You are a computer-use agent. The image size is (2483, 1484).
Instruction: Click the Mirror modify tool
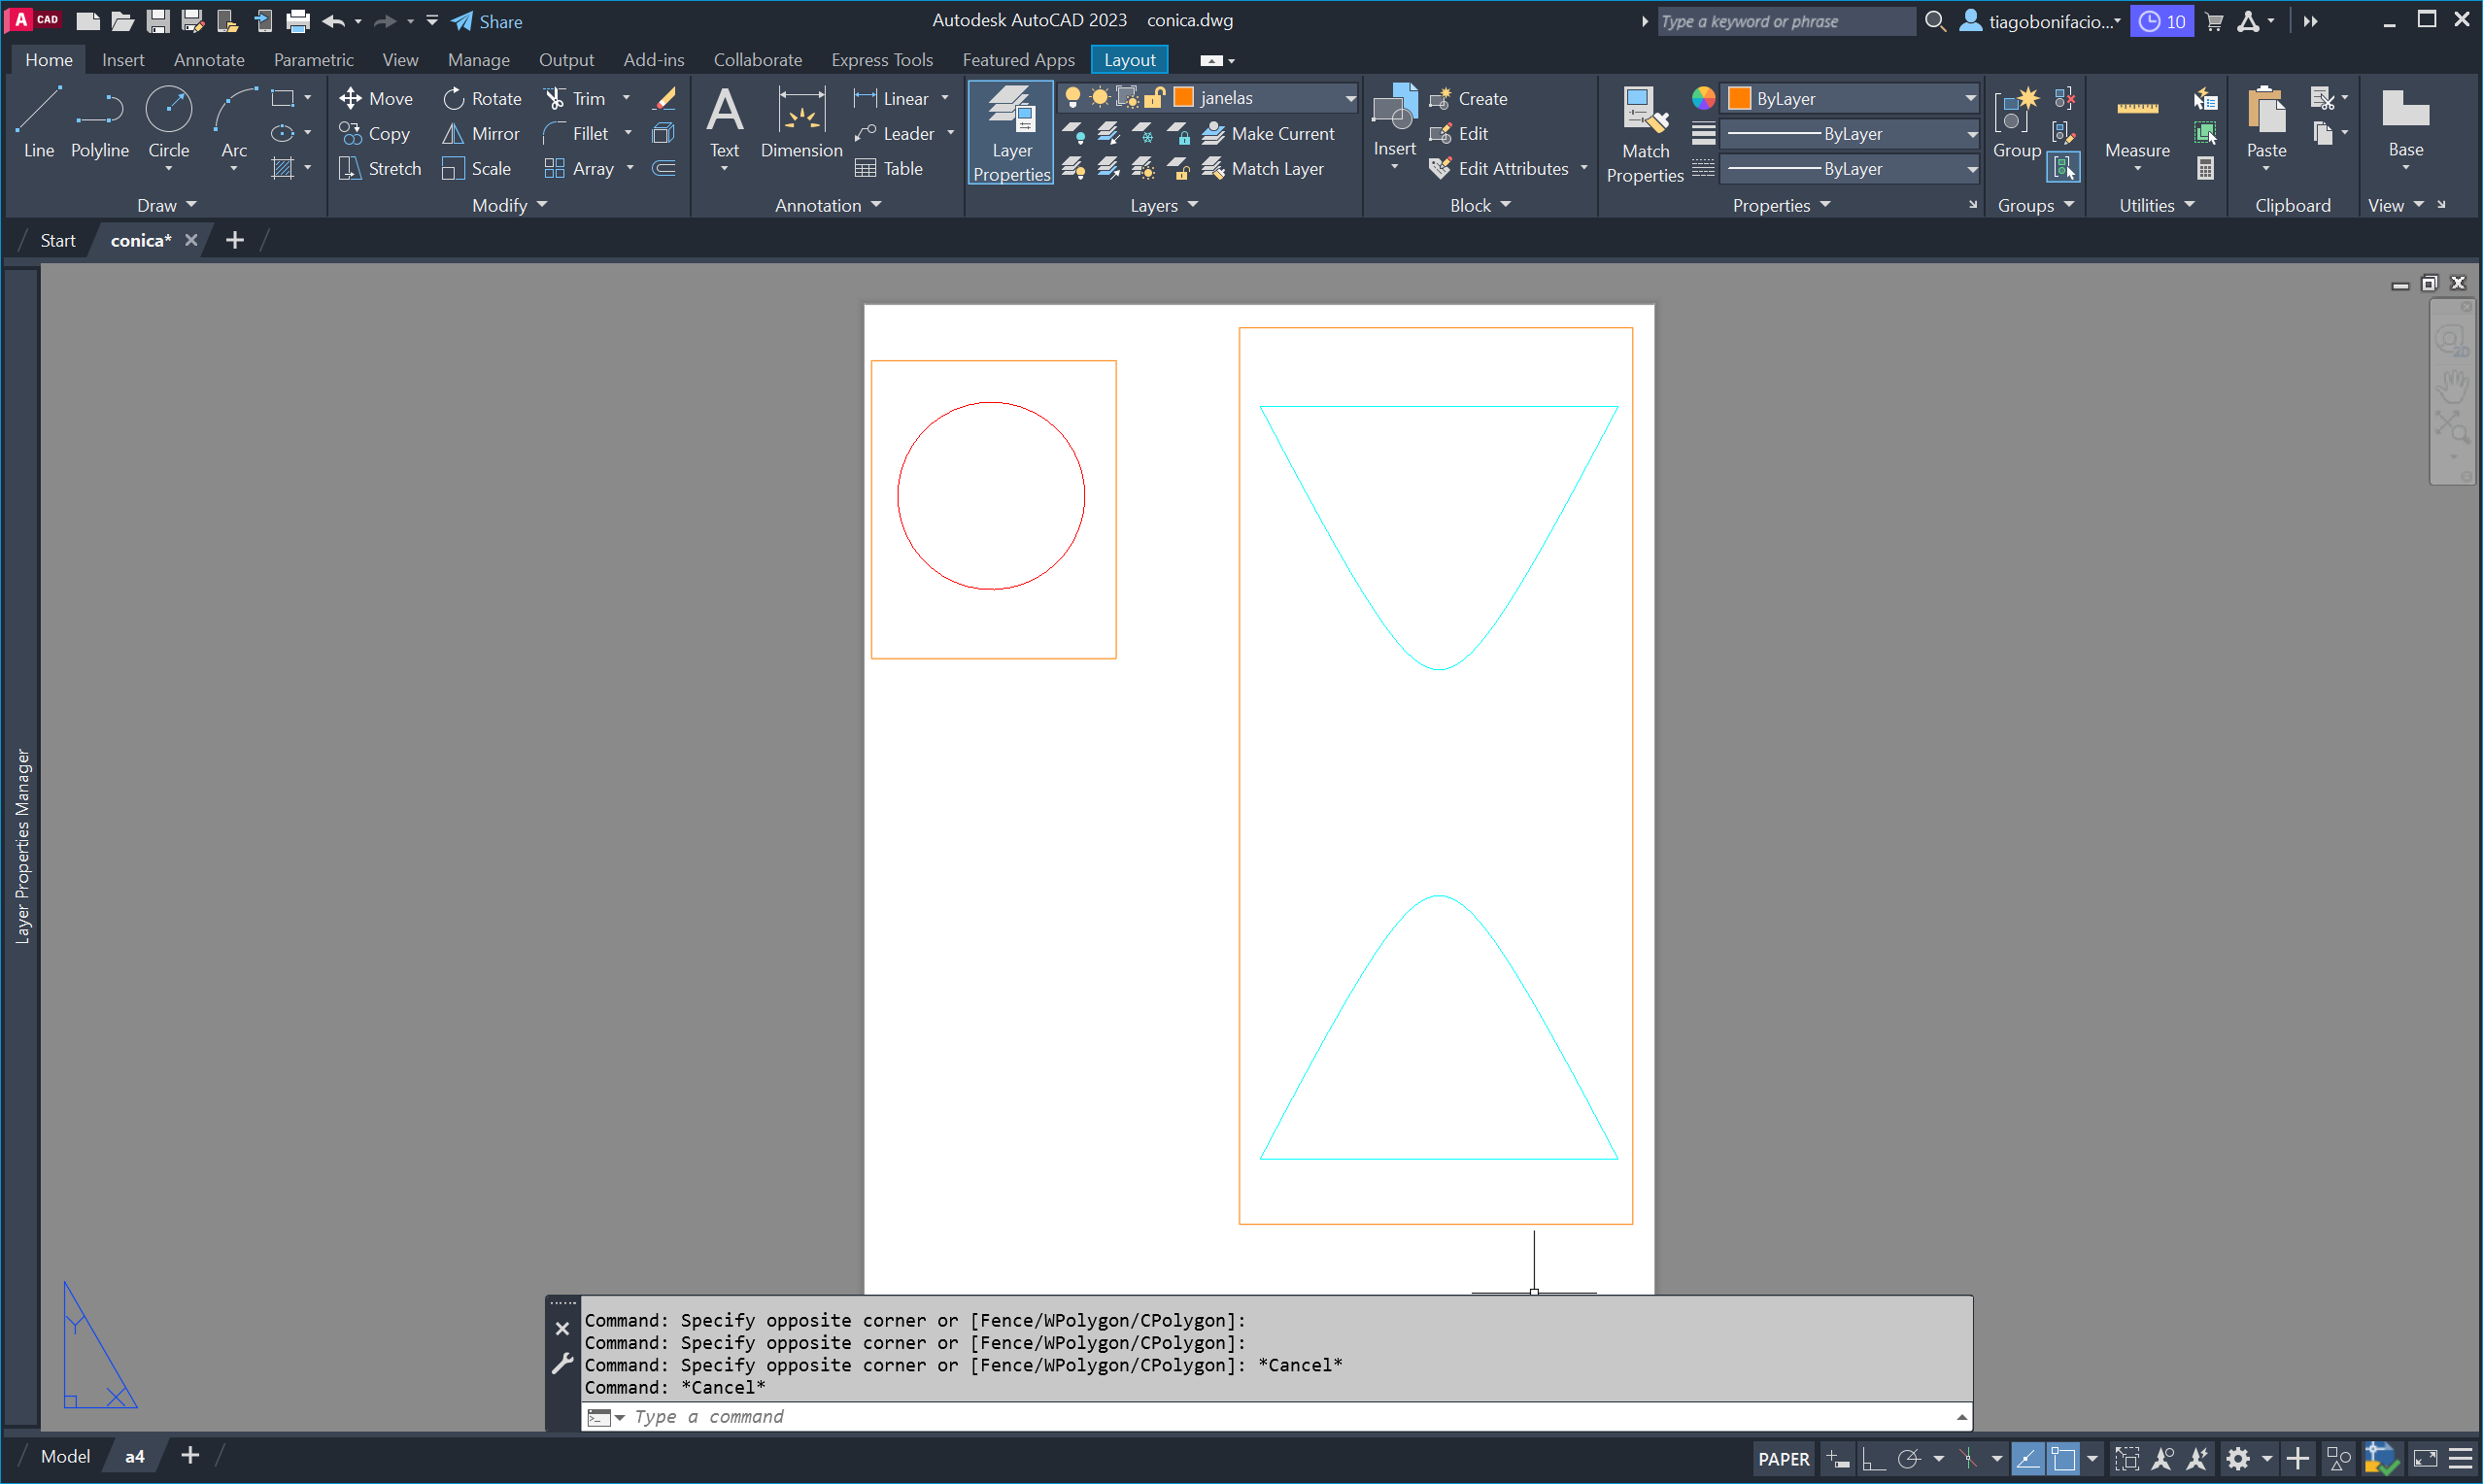(x=481, y=133)
